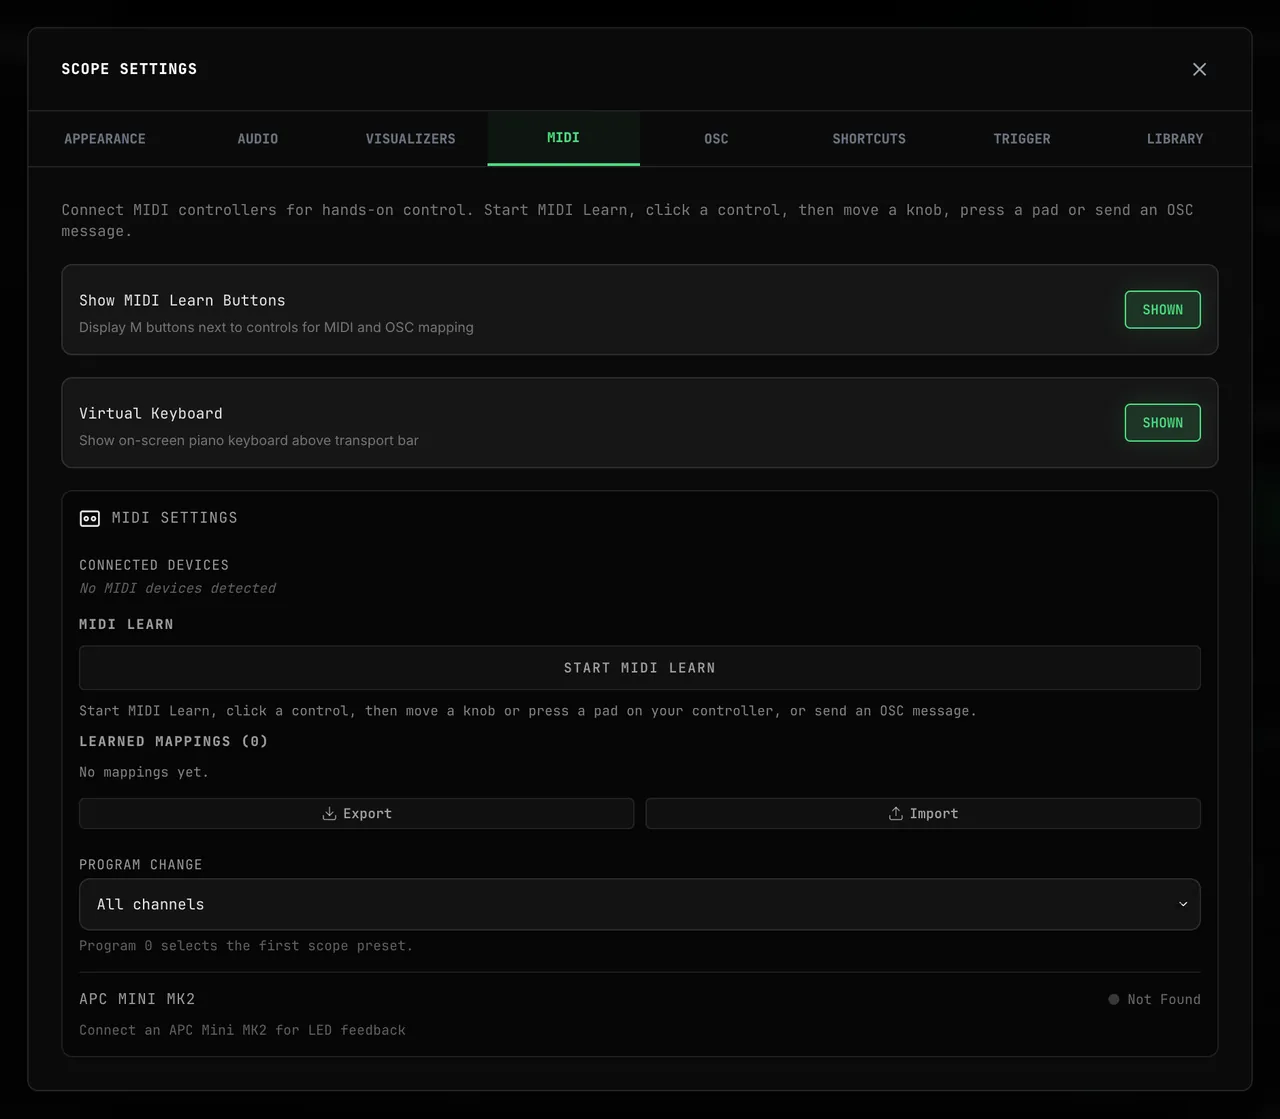Click the Export mappings button
Image resolution: width=1280 pixels, height=1119 pixels.
point(357,813)
